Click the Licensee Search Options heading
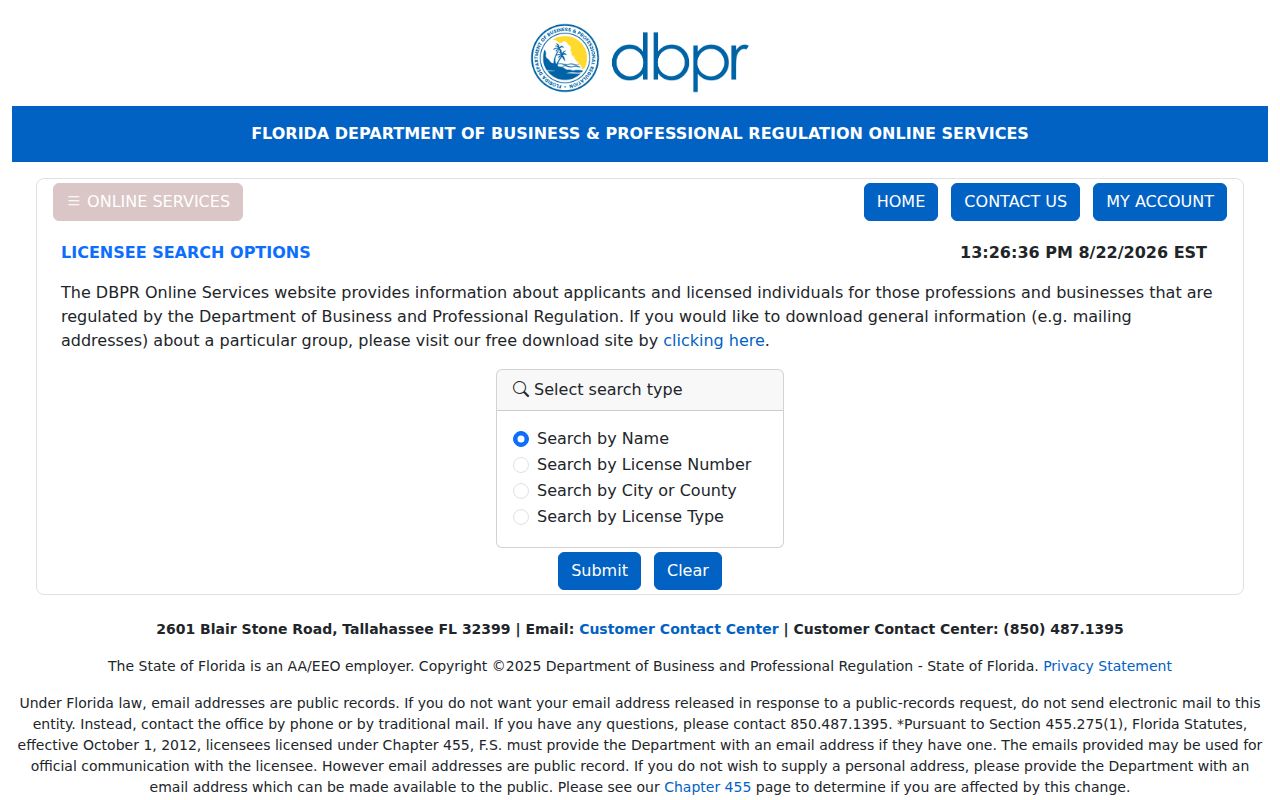The image size is (1280, 800). tap(186, 253)
